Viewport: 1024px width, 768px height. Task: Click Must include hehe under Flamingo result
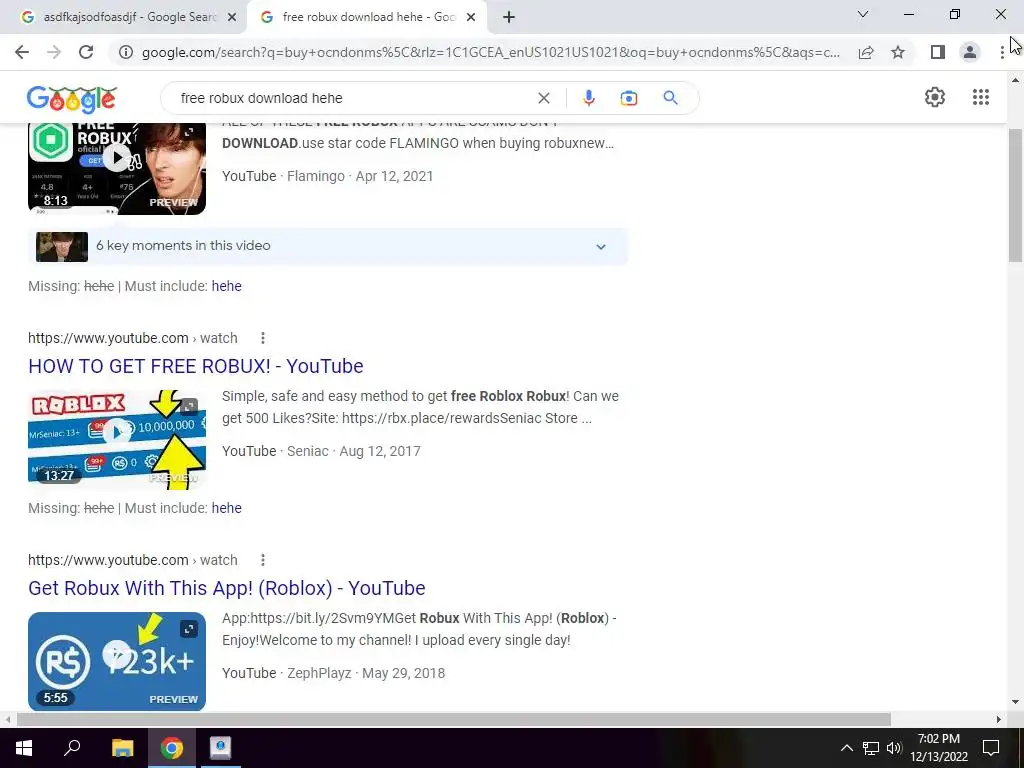227,286
